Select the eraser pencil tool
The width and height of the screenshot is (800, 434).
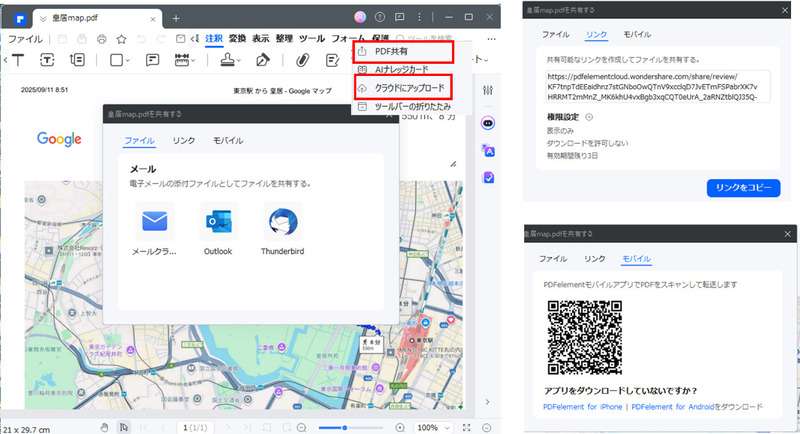point(262,60)
